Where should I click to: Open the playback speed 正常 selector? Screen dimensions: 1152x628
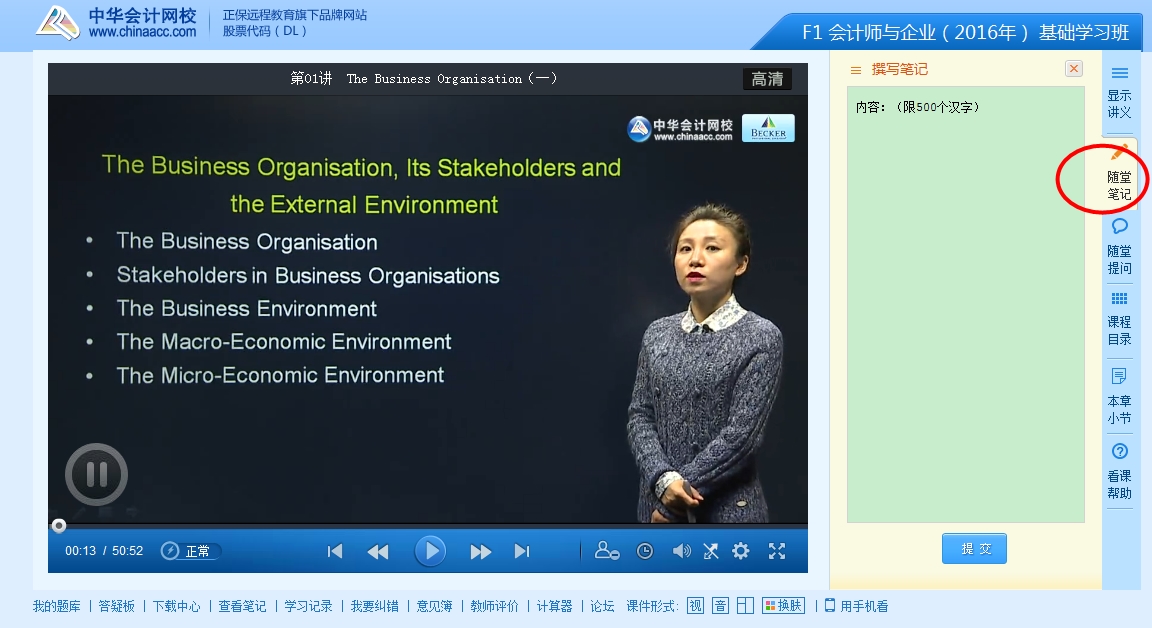(192, 551)
